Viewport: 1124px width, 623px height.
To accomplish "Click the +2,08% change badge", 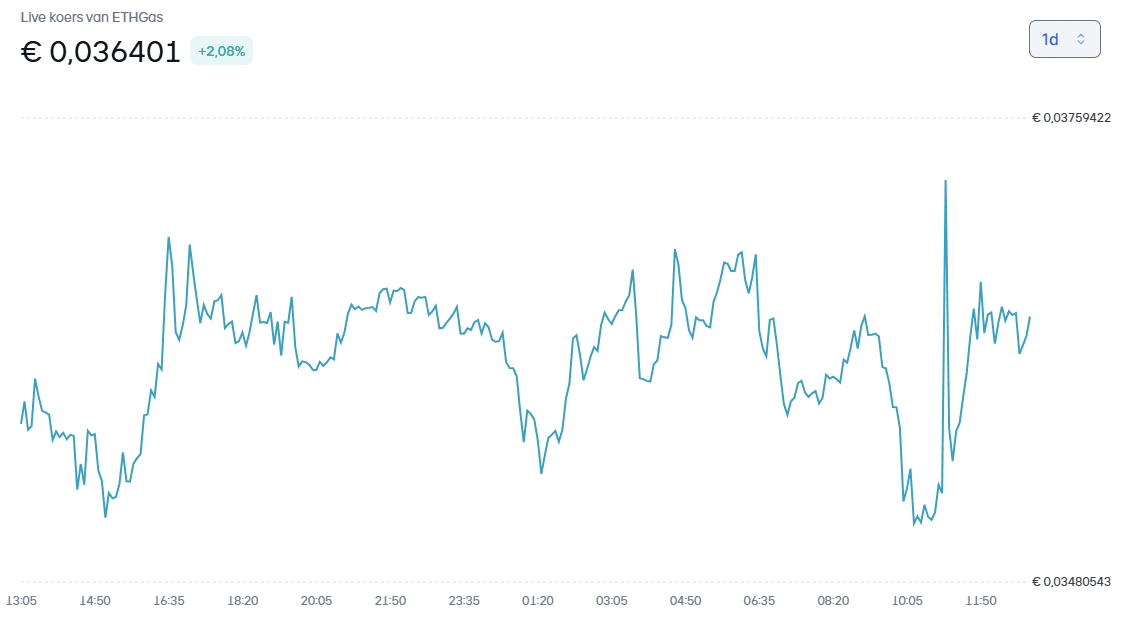I will (x=221, y=51).
